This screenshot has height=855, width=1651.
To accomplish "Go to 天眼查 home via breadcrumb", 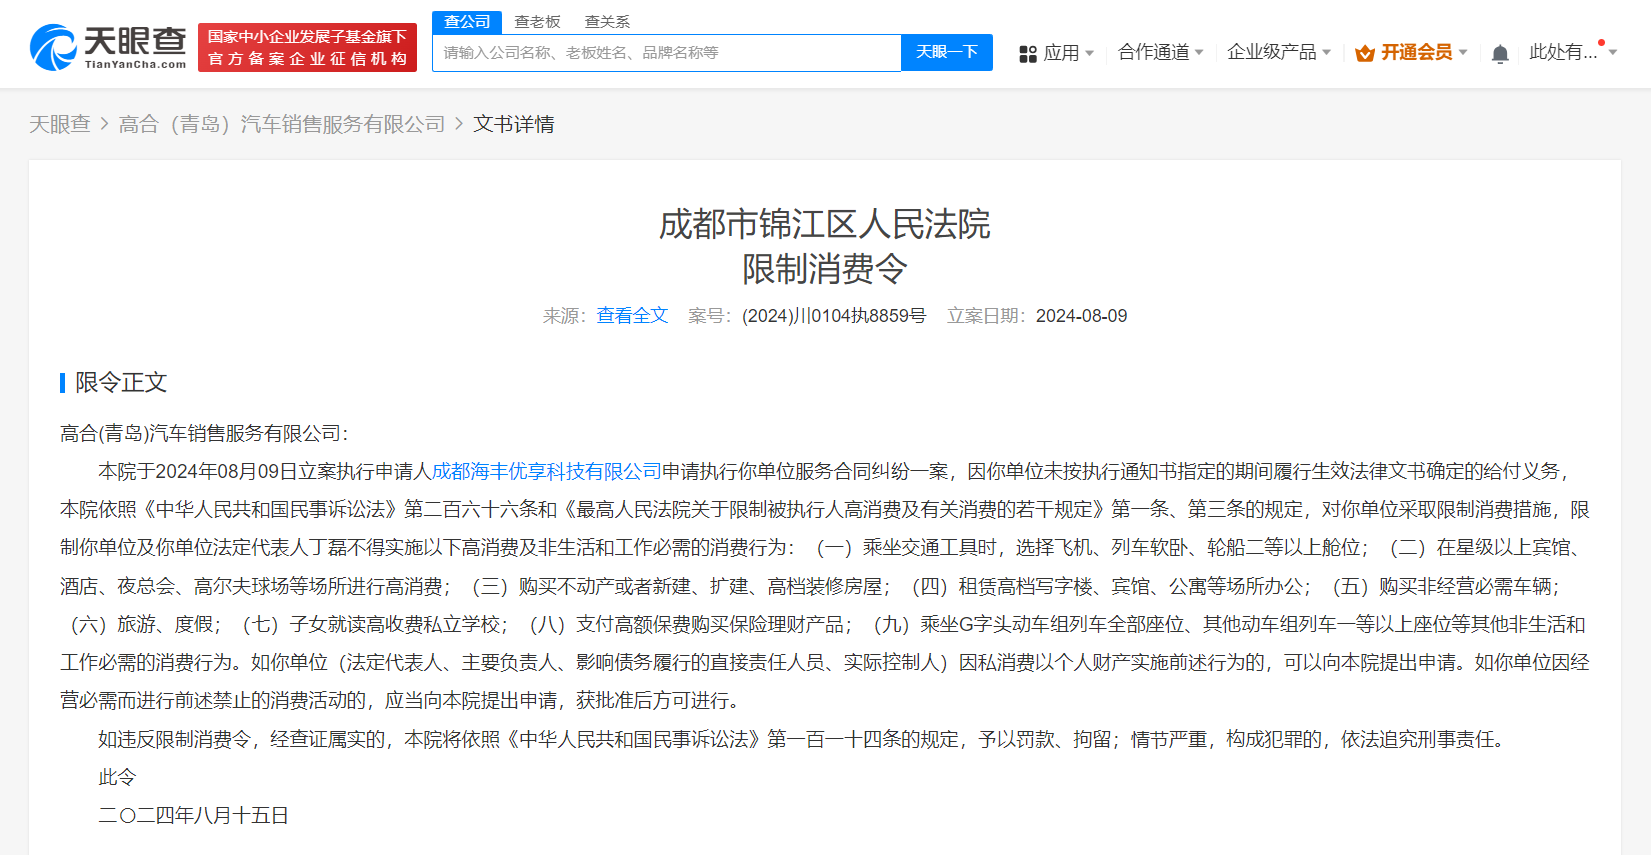I will 59,124.
